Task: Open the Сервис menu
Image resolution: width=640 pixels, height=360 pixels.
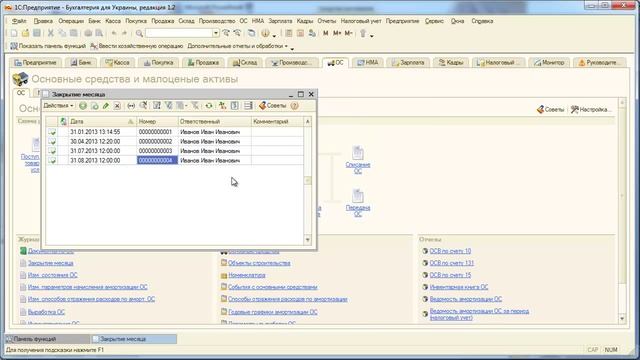Action: (x=434, y=21)
